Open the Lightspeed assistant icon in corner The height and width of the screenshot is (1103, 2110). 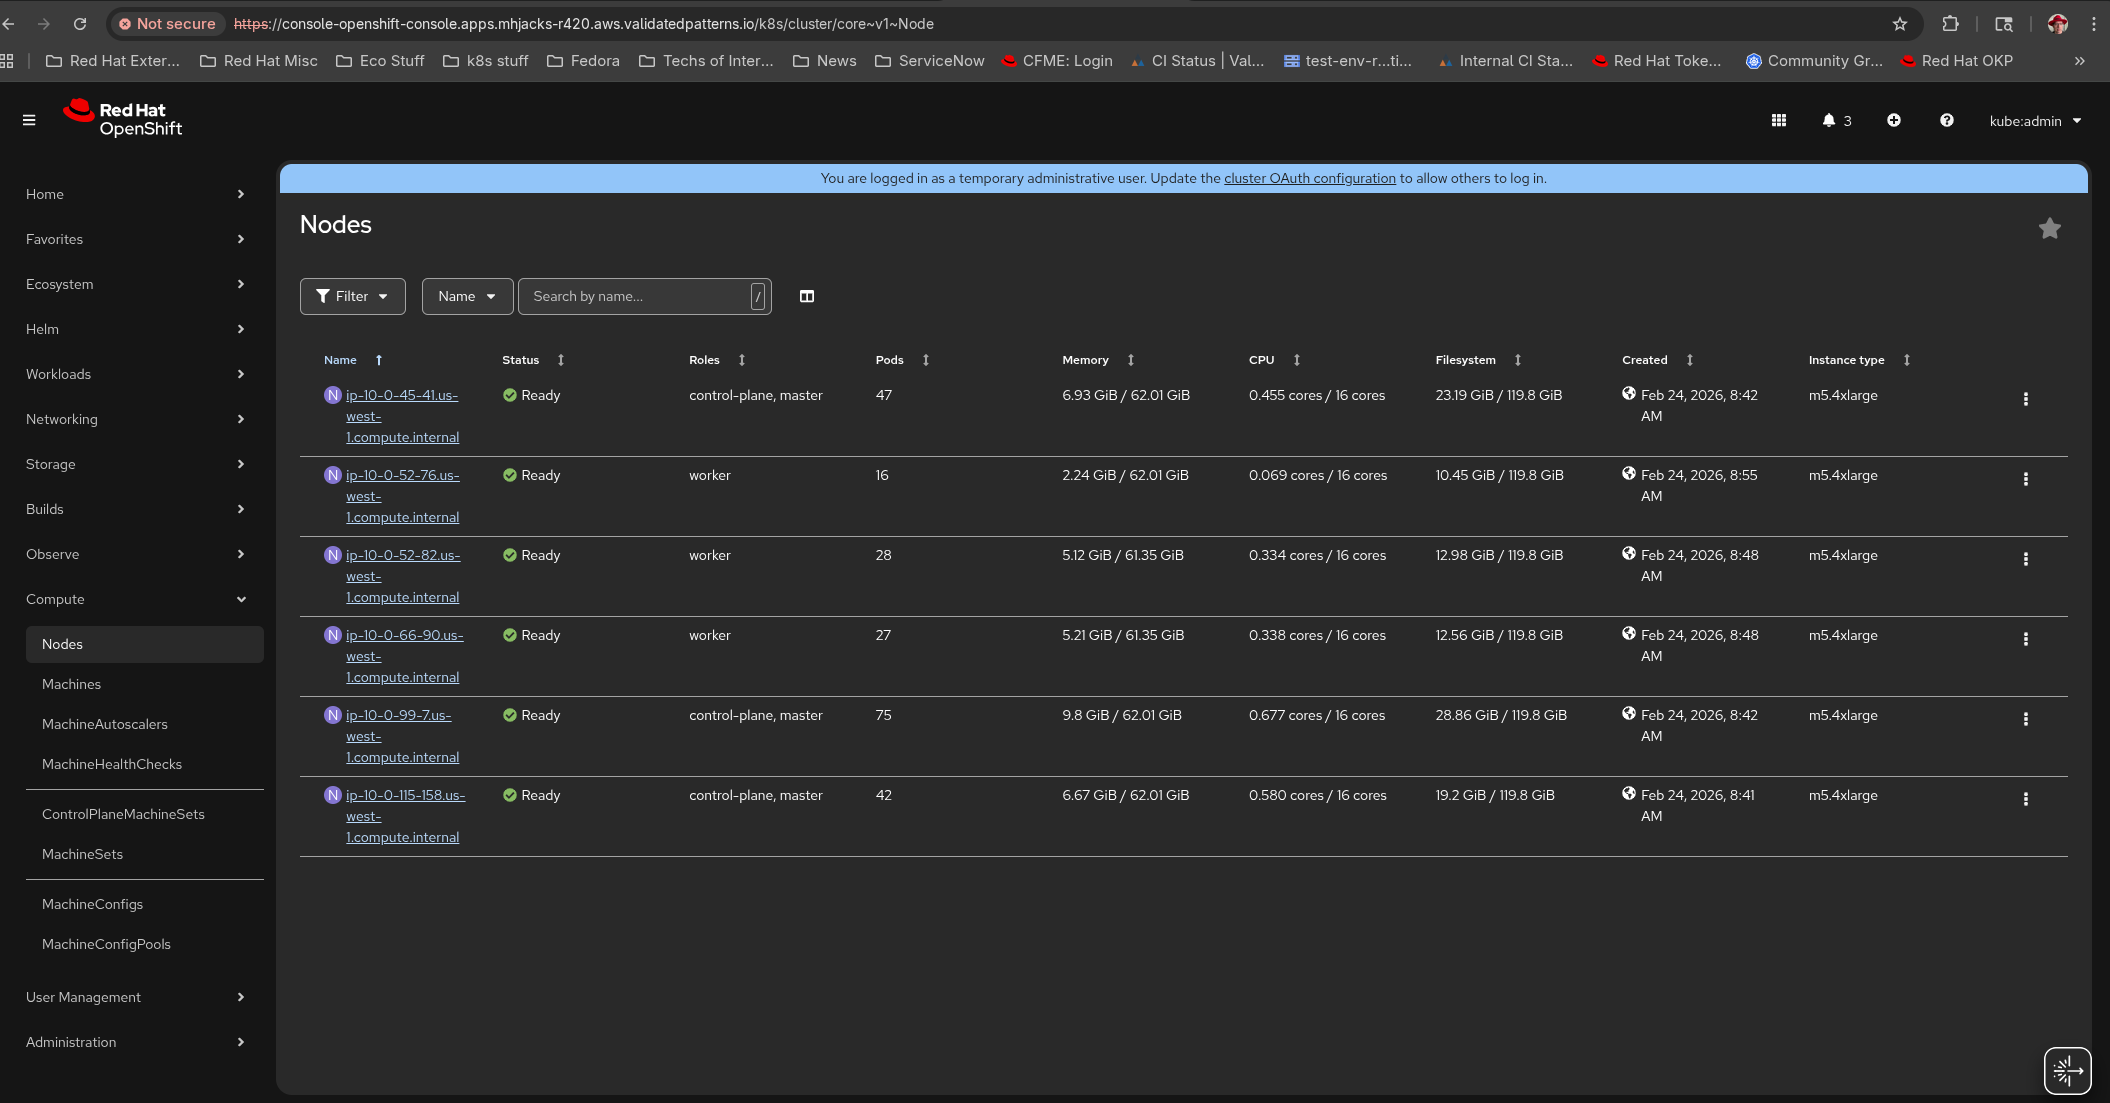point(2066,1070)
